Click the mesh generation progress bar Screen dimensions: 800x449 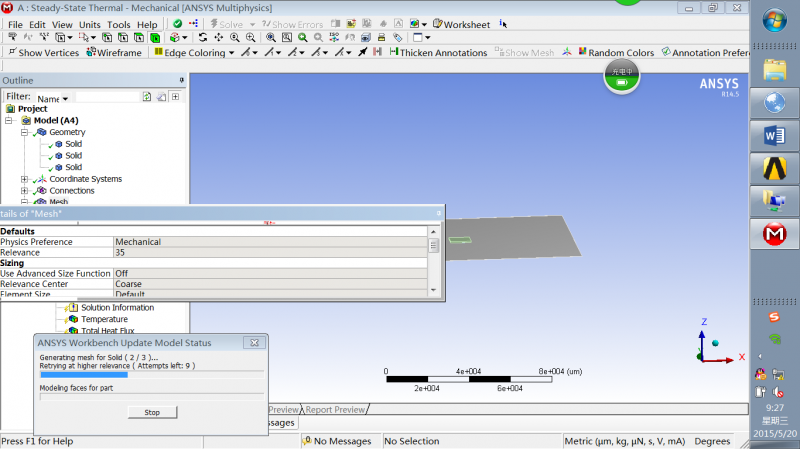(x=152, y=375)
